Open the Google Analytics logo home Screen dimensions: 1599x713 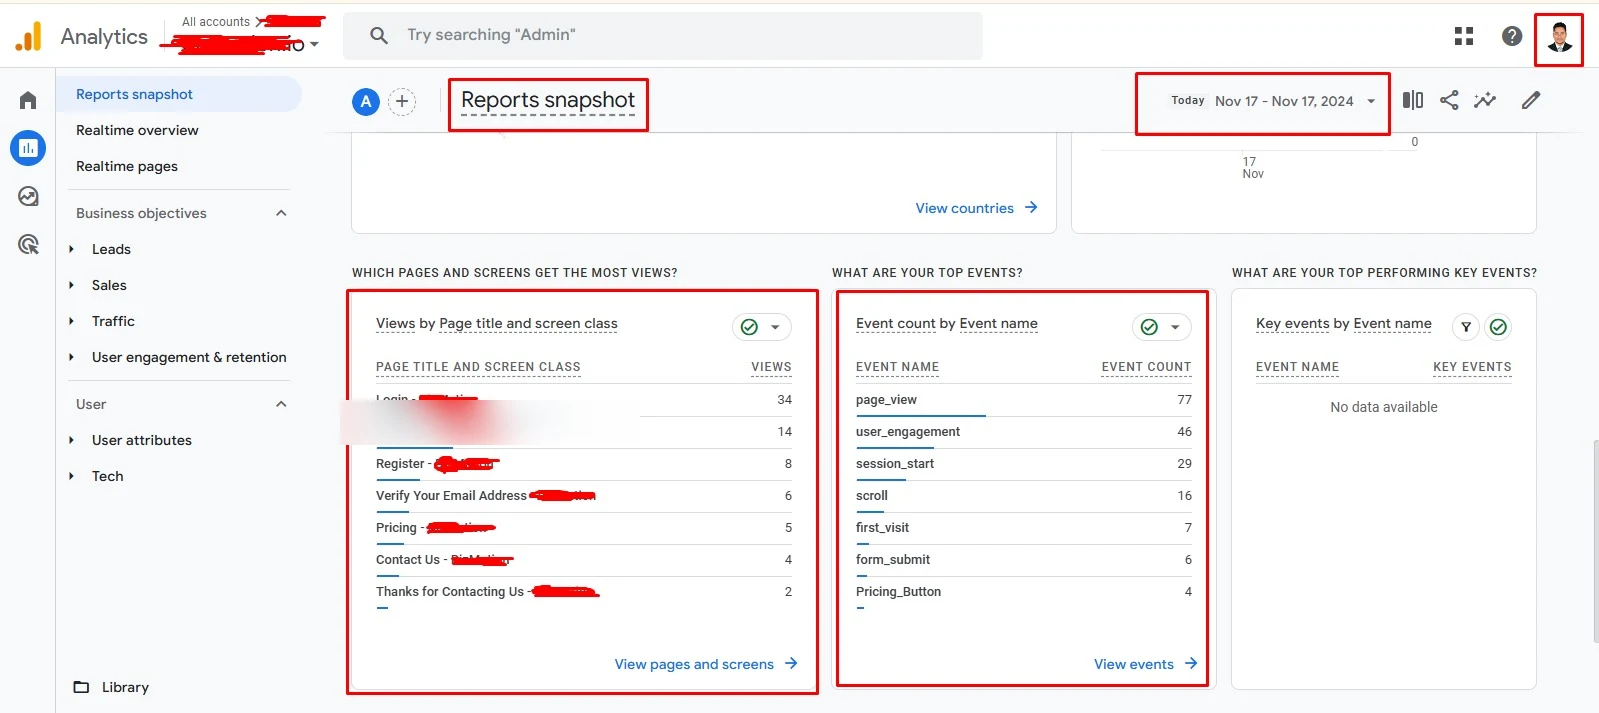29,37
